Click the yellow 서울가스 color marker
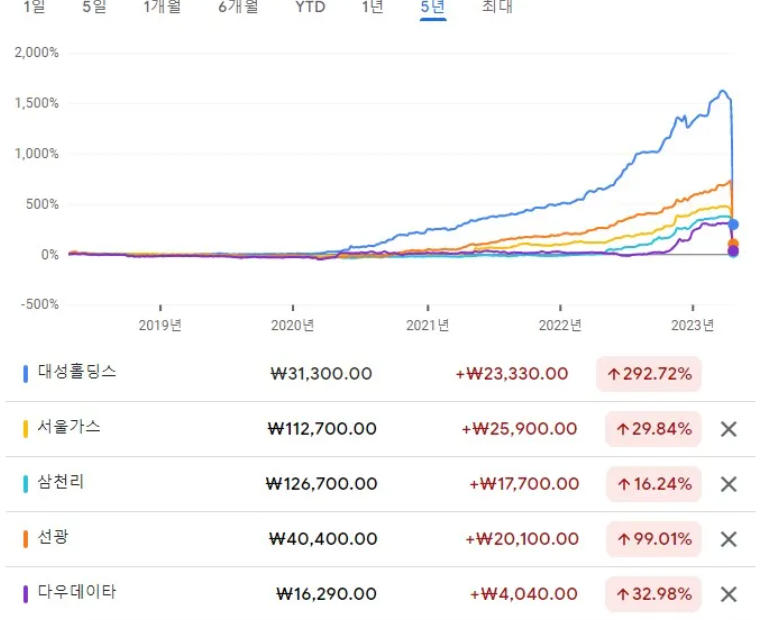The height and width of the screenshot is (620, 763). tap(25, 429)
